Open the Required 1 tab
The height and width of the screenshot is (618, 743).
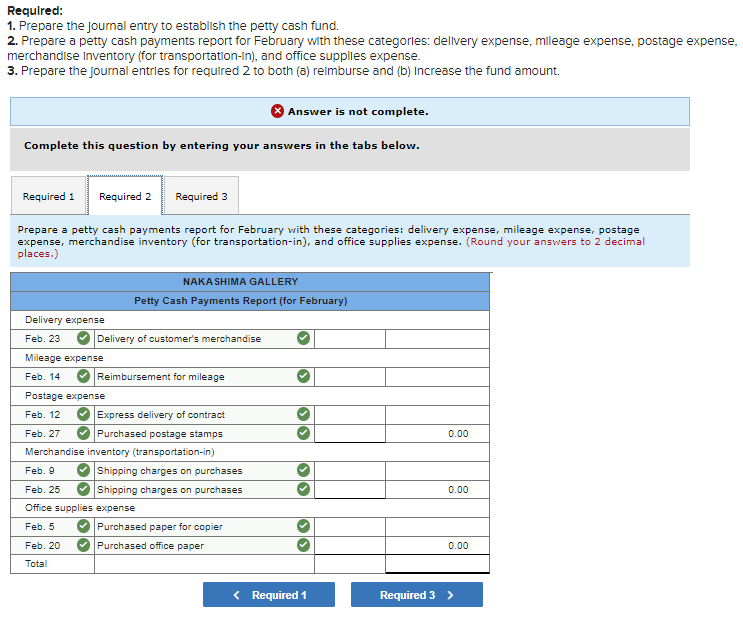coord(48,196)
